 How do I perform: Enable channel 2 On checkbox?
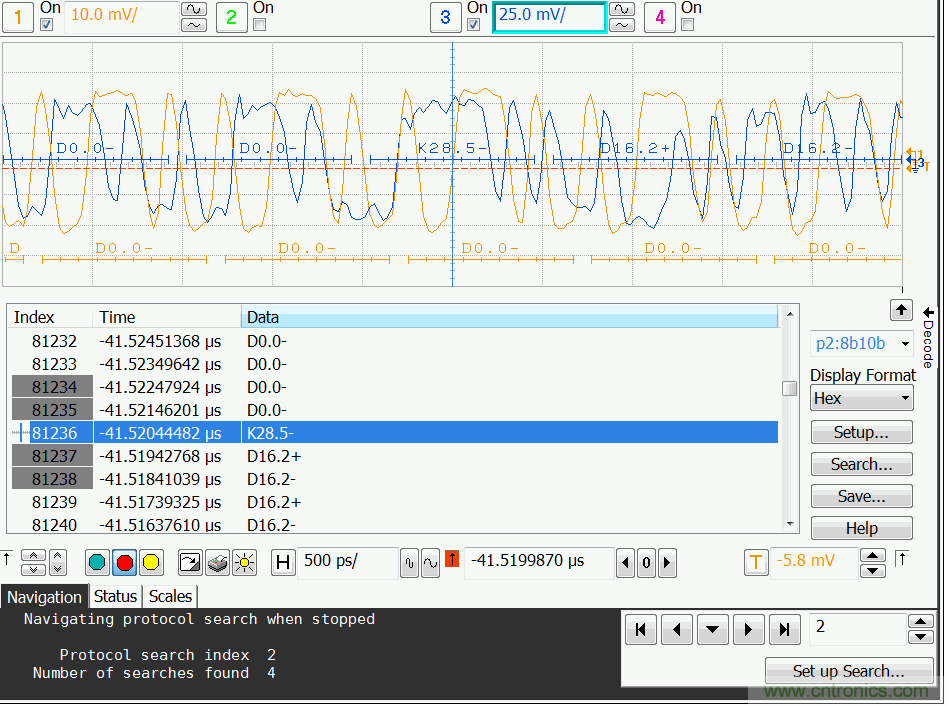tap(260, 25)
